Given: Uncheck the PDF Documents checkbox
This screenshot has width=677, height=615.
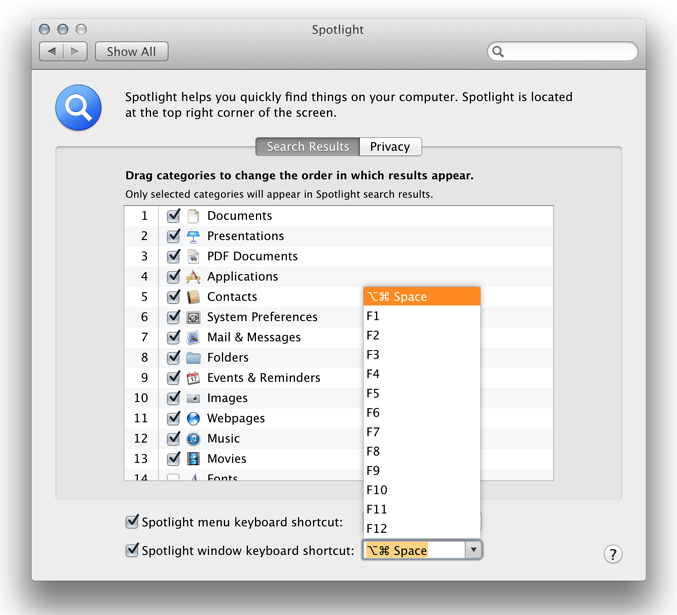Looking at the screenshot, I should [174, 256].
